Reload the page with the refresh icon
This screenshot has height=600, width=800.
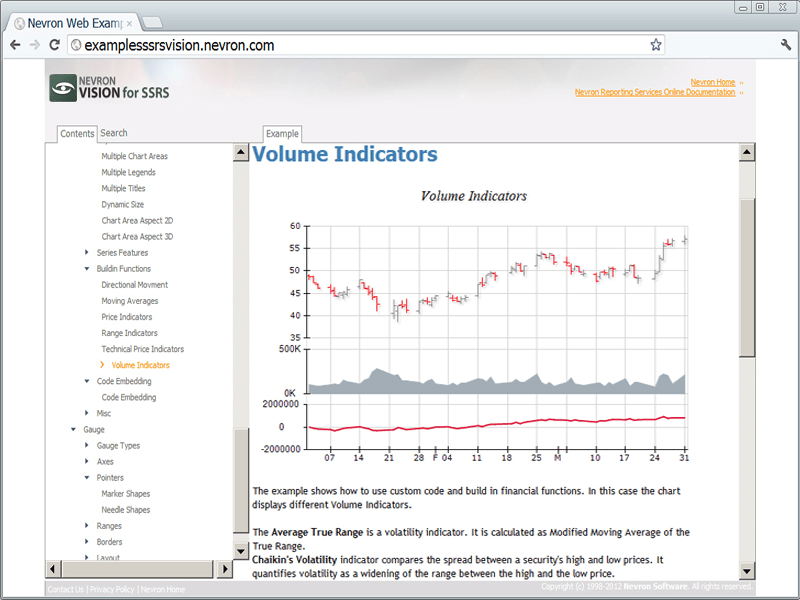pos(56,44)
